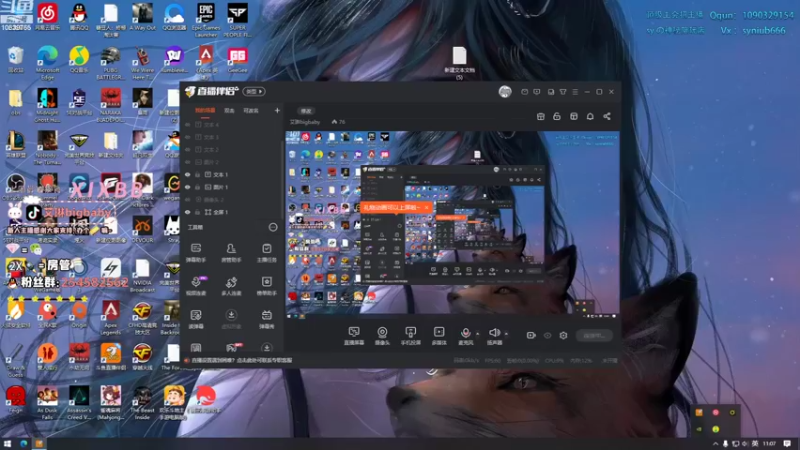Start 视频连麦 video co-hosting
Viewport: 800px width, 450px height.
click(196, 286)
